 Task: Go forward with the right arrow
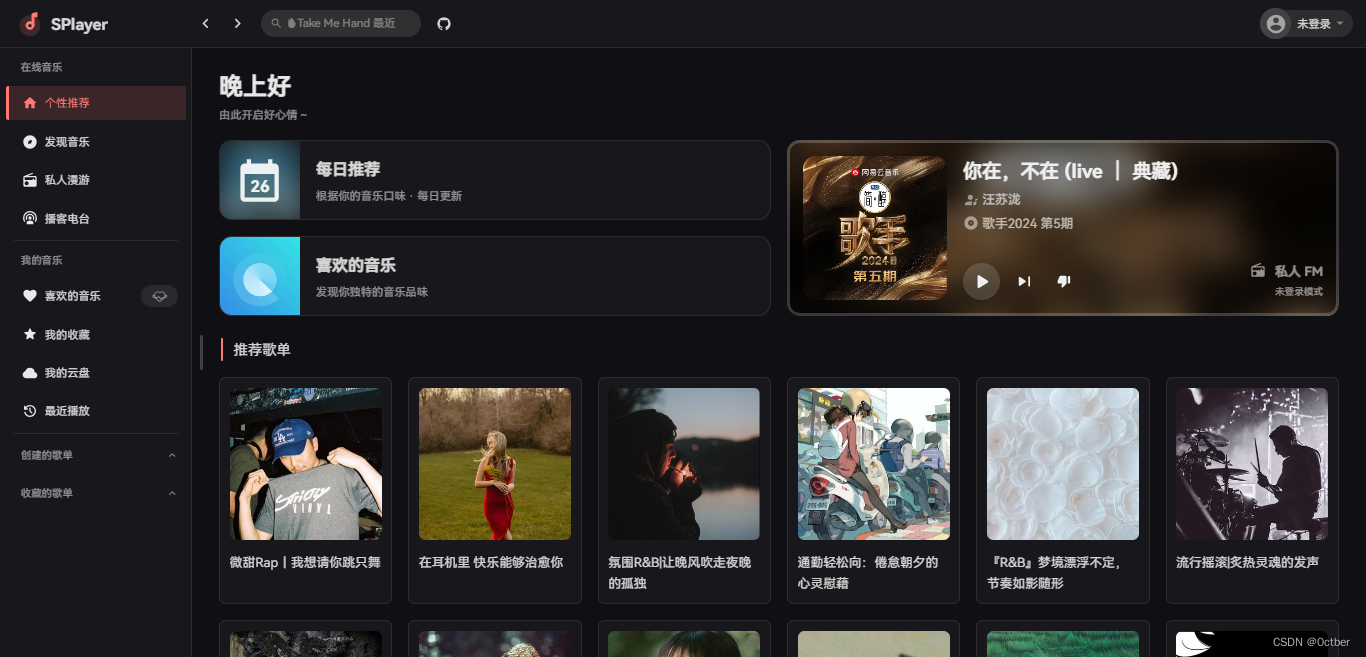(x=237, y=23)
